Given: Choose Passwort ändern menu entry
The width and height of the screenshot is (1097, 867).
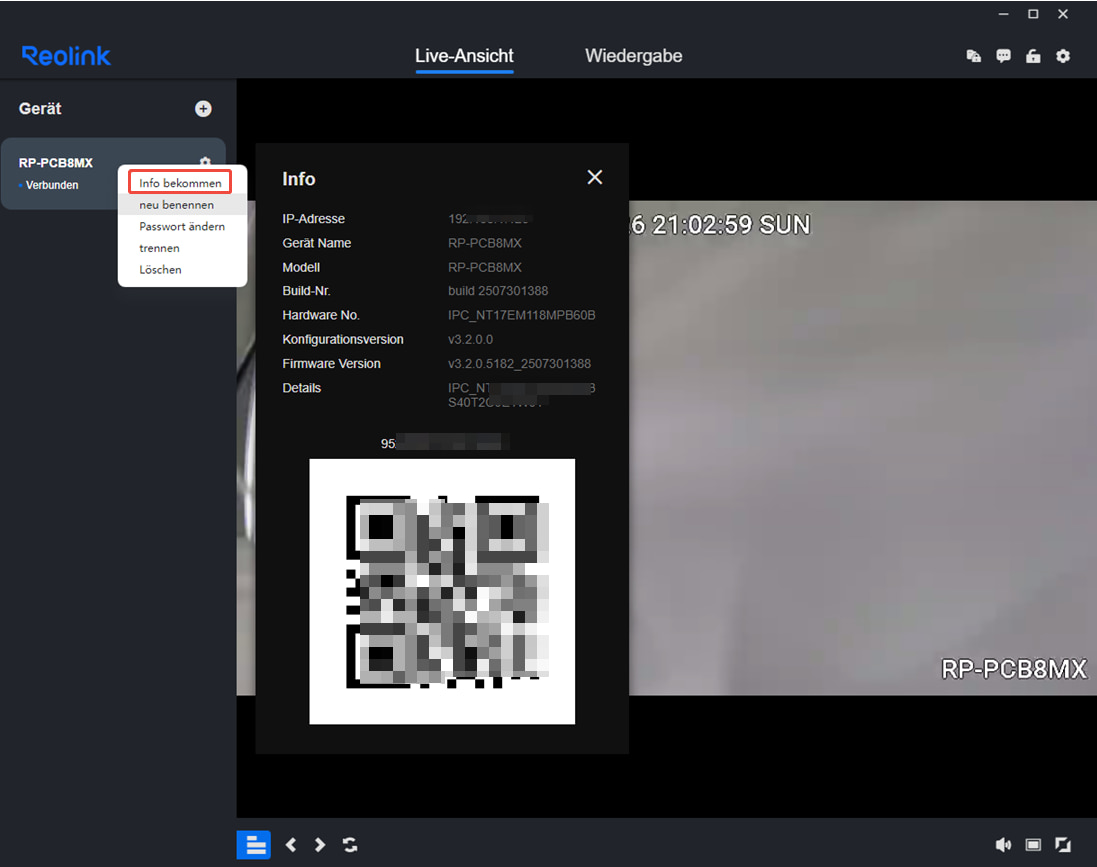Looking at the screenshot, I should coord(183,226).
